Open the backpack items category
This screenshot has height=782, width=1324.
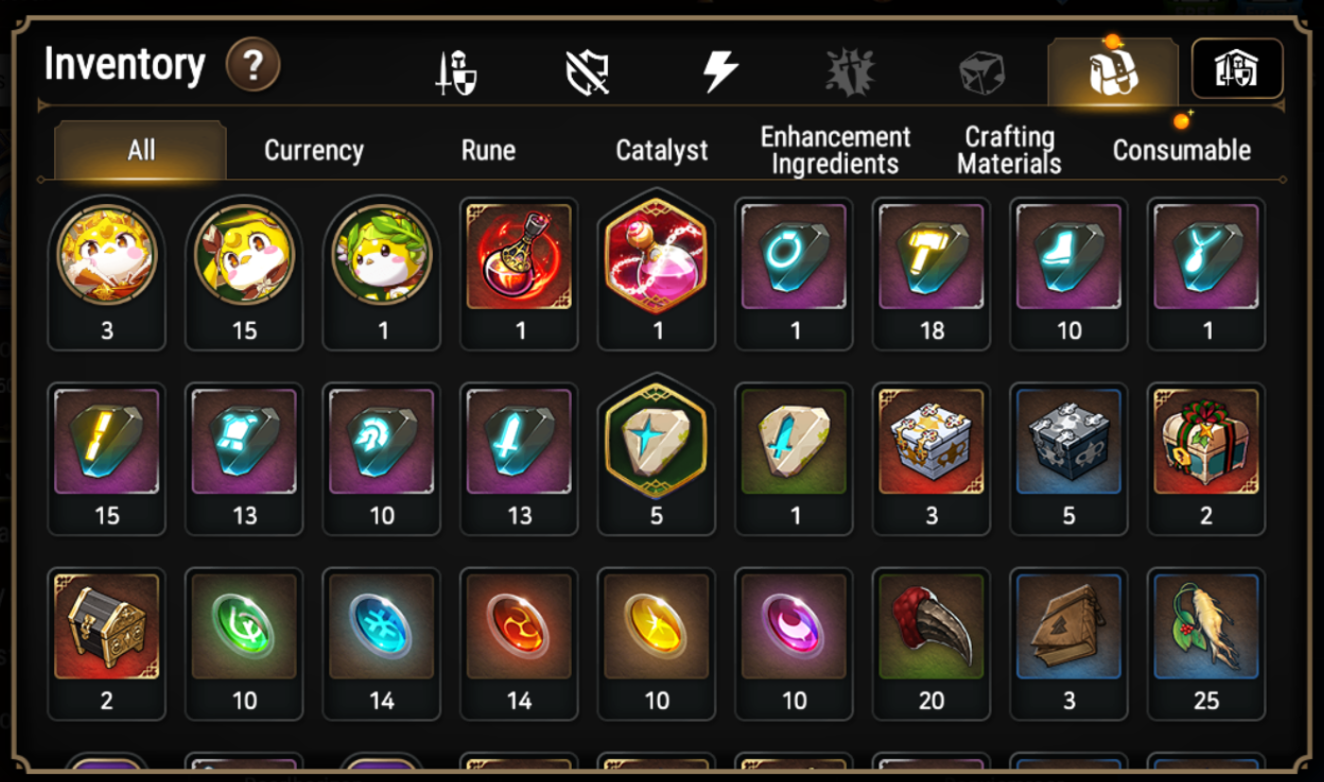point(1113,71)
